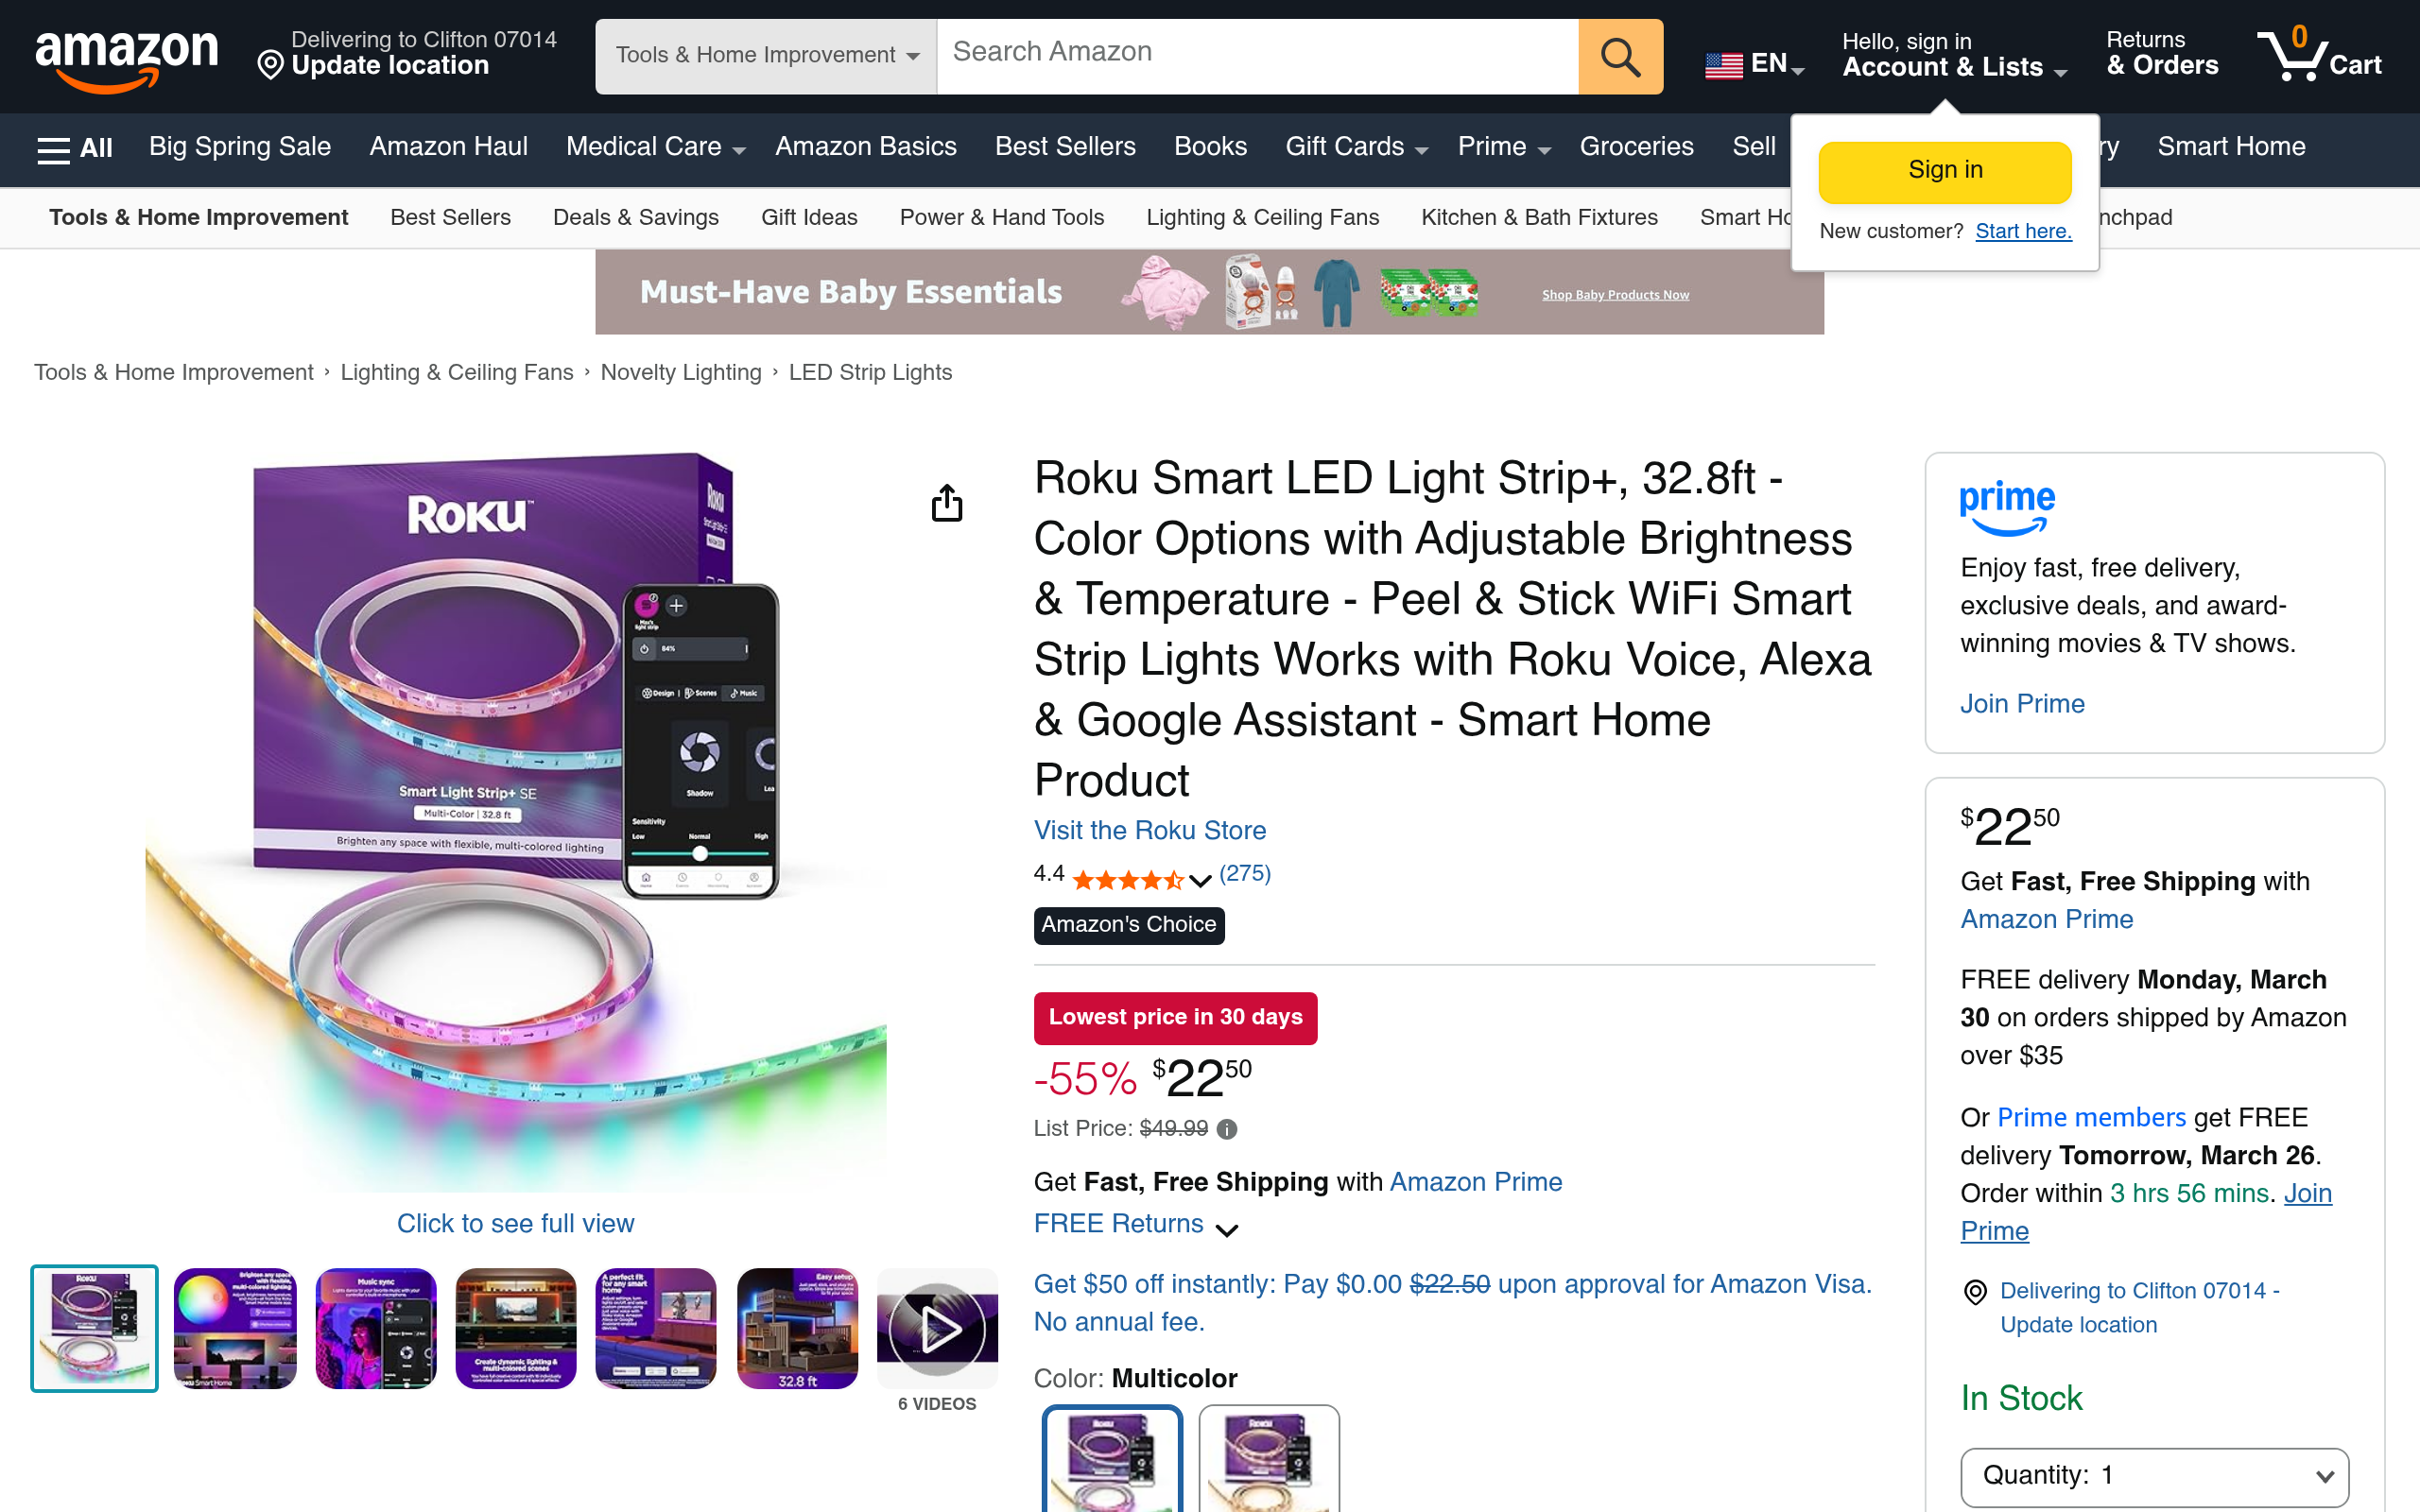Click the Update location pin icon

(x=270, y=66)
